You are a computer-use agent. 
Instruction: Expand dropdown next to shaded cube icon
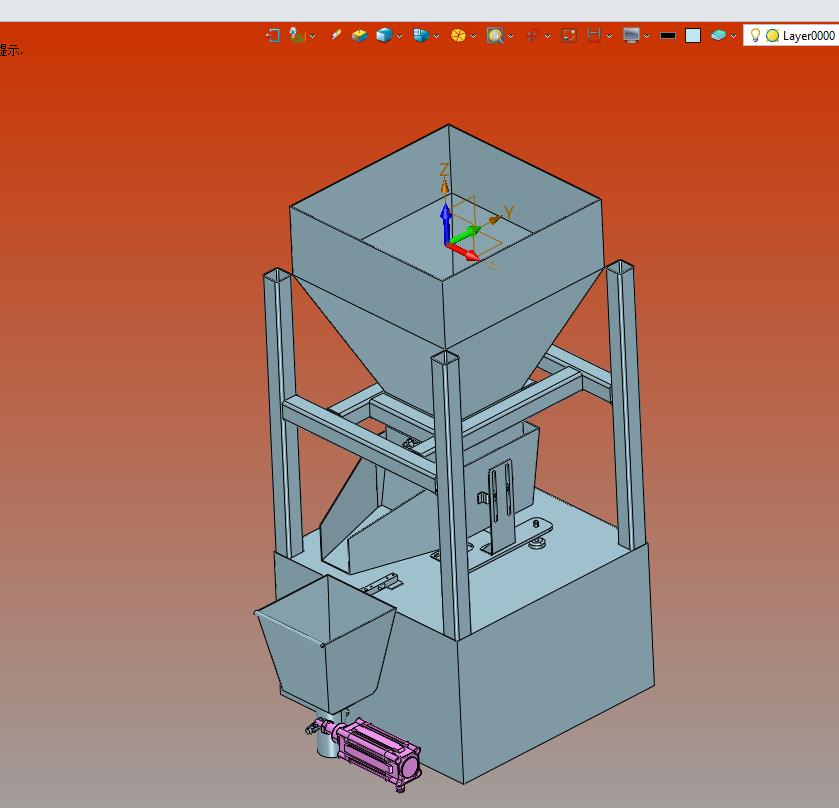(x=400, y=36)
